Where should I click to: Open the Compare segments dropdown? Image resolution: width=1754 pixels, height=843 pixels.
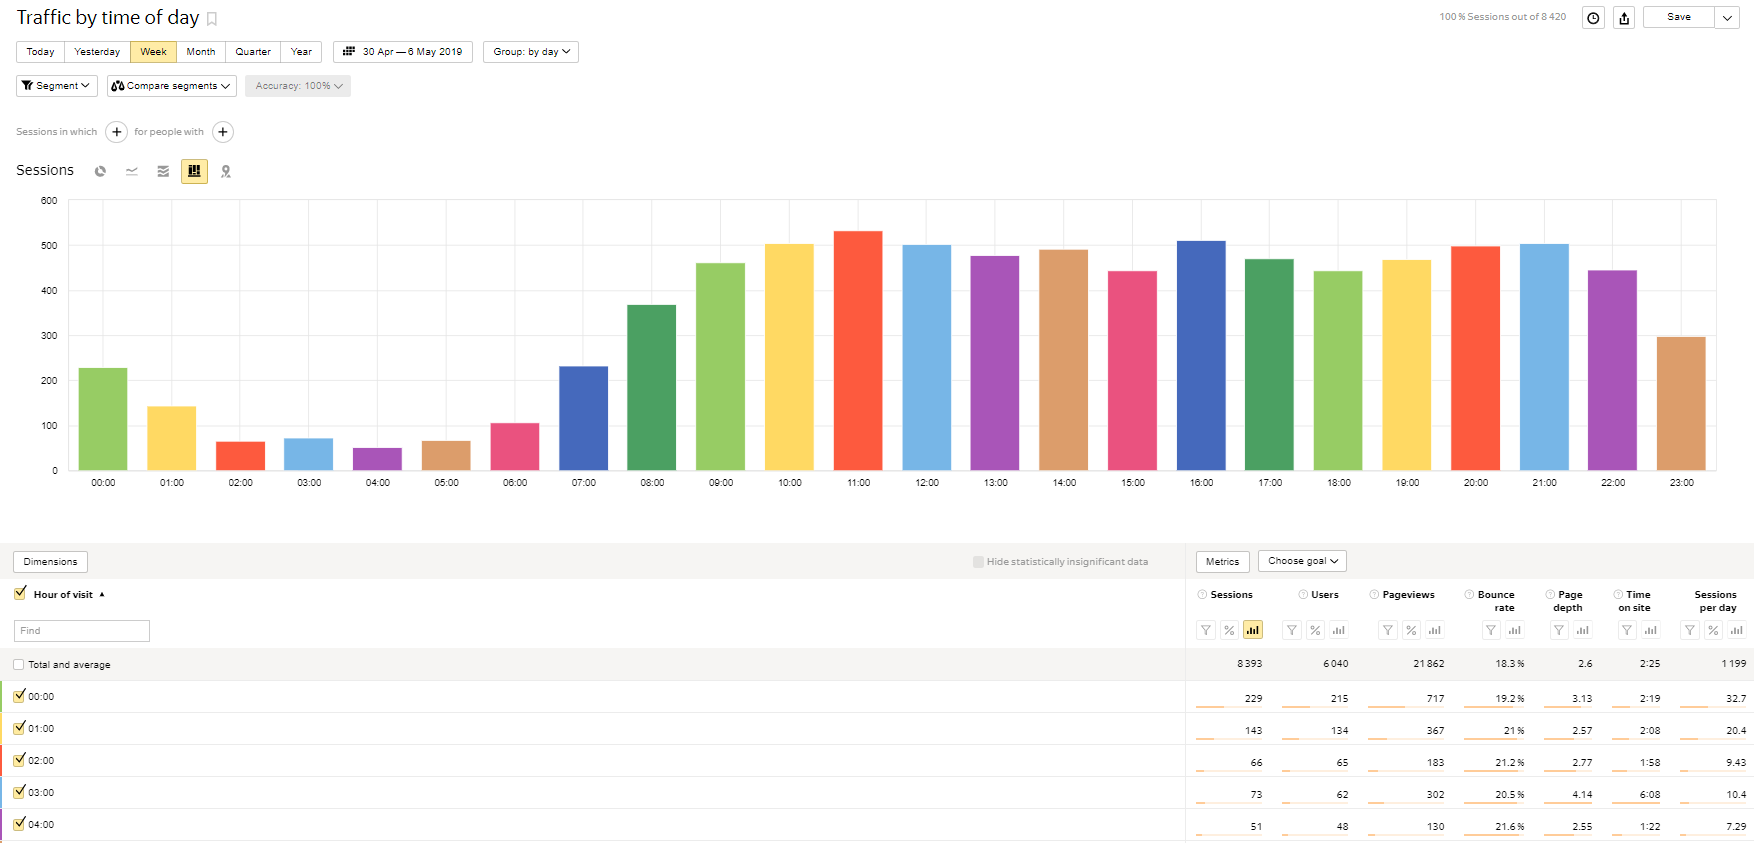coord(171,86)
